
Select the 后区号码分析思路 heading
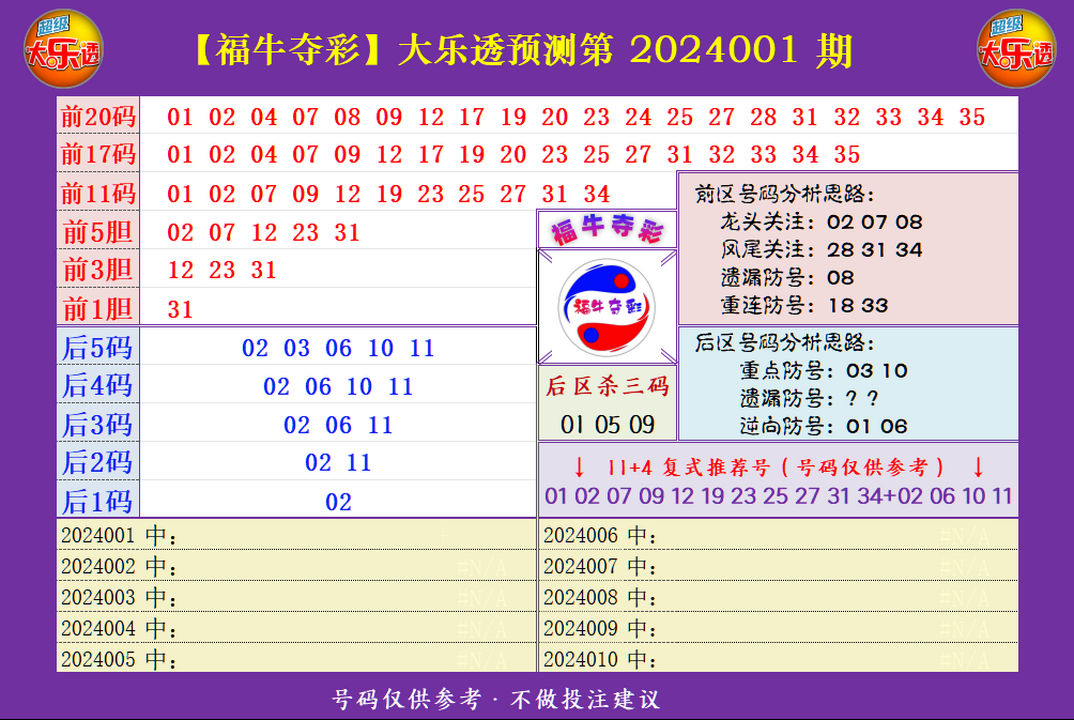tap(785, 343)
